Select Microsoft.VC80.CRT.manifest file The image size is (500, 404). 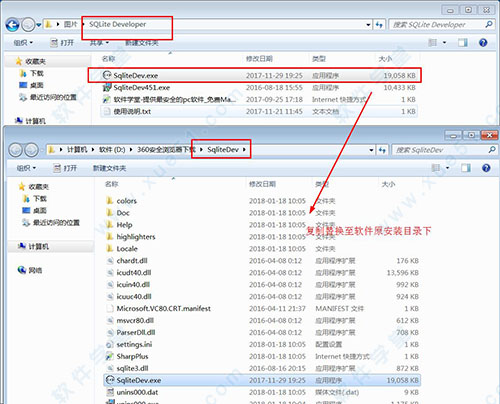click(262, 309)
